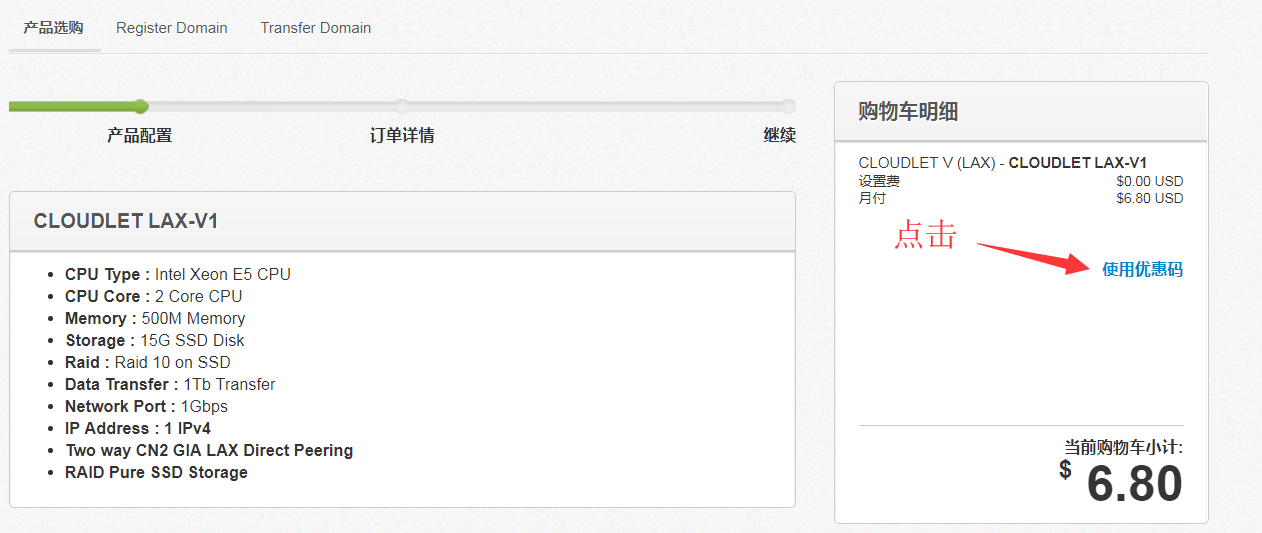Open the Transfer Domain tab

click(315, 28)
